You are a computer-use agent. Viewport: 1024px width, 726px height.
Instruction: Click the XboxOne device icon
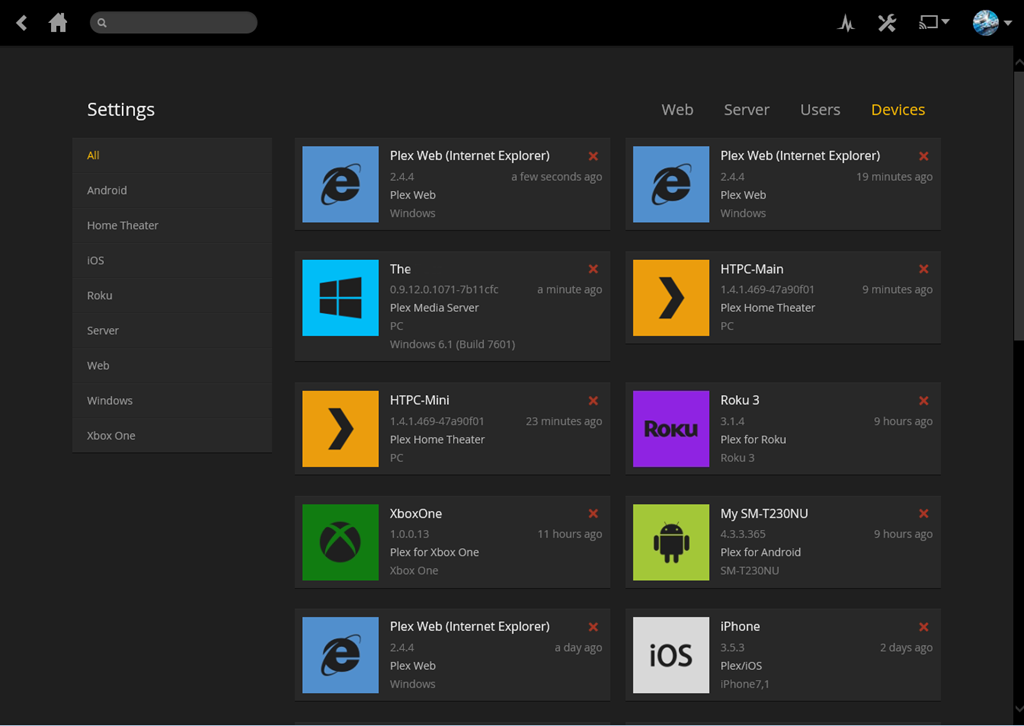[341, 542]
